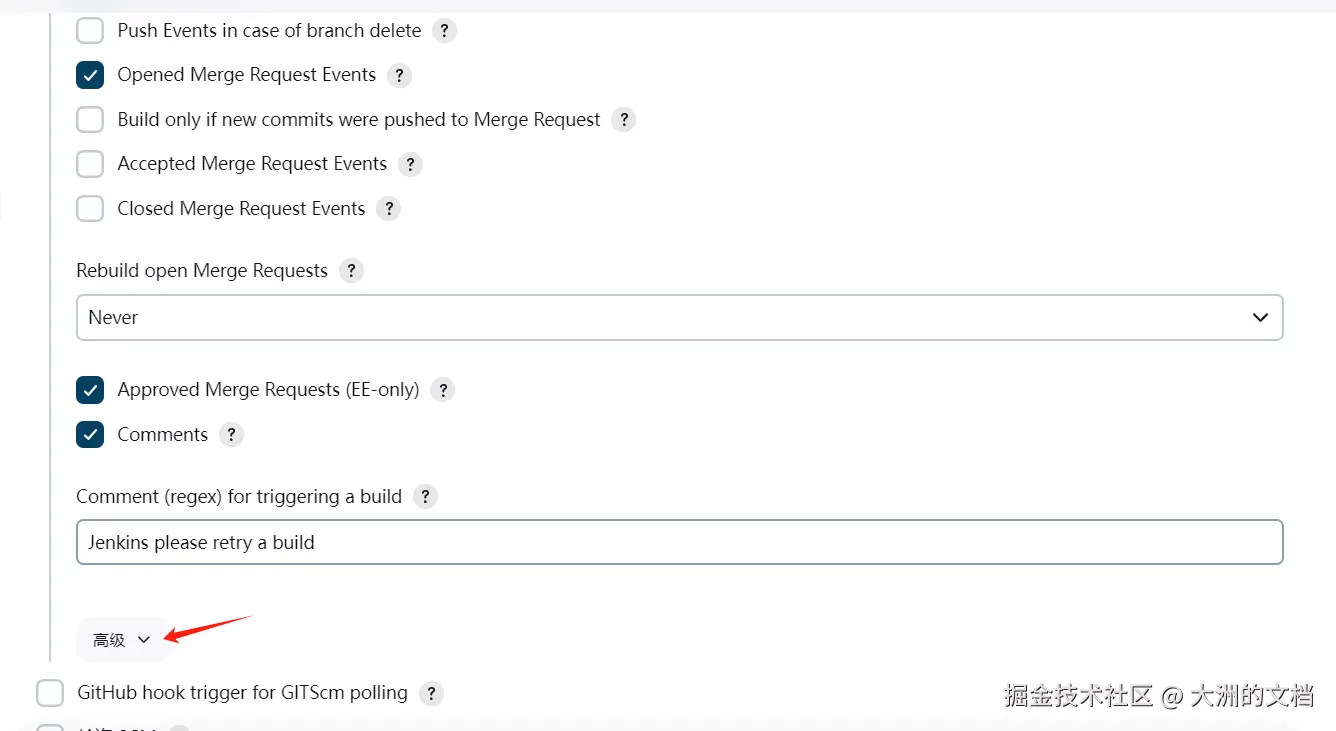Uncheck Opened Merge Request Events
The width and height of the screenshot is (1336, 731).
click(x=90, y=75)
